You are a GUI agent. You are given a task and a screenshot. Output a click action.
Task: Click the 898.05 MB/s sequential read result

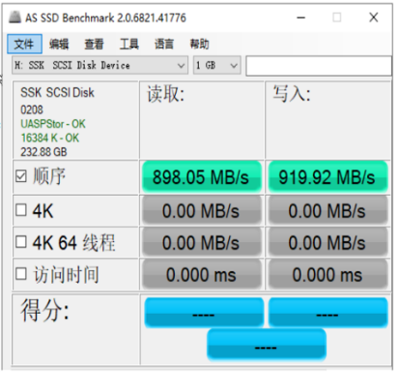pyautogui.click(x=201, y=177)
